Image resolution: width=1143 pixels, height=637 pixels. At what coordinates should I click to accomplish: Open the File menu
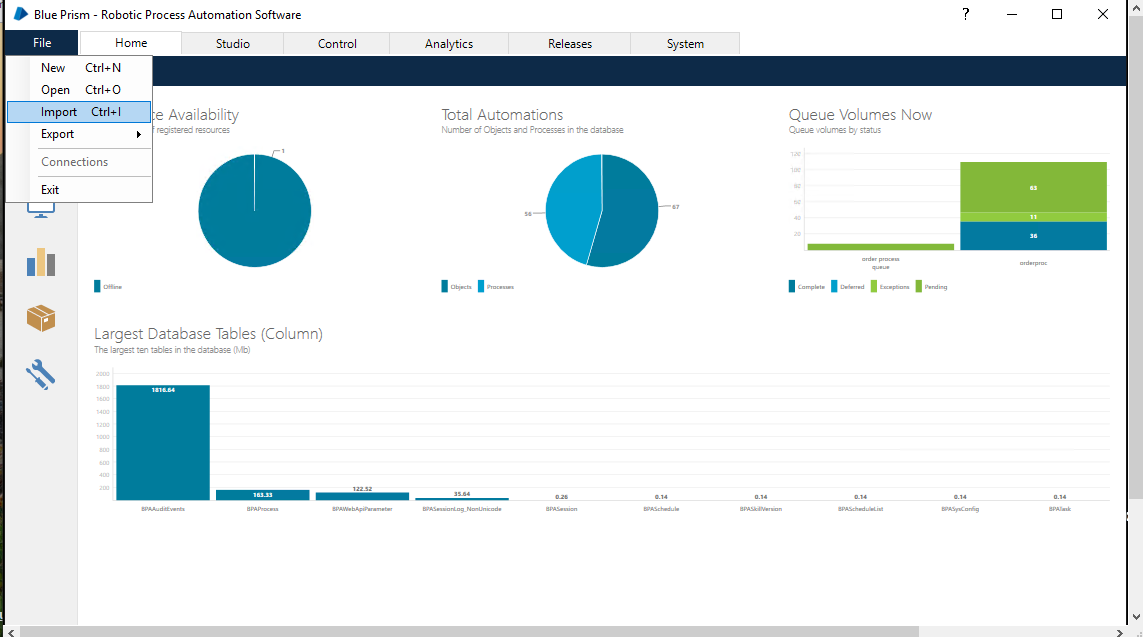[x=41, y=43]
